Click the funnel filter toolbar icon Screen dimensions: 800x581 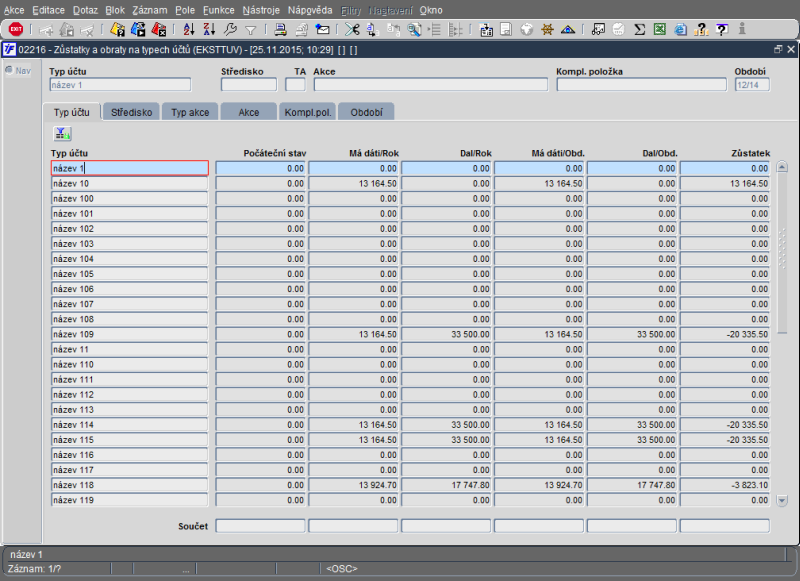251,30
